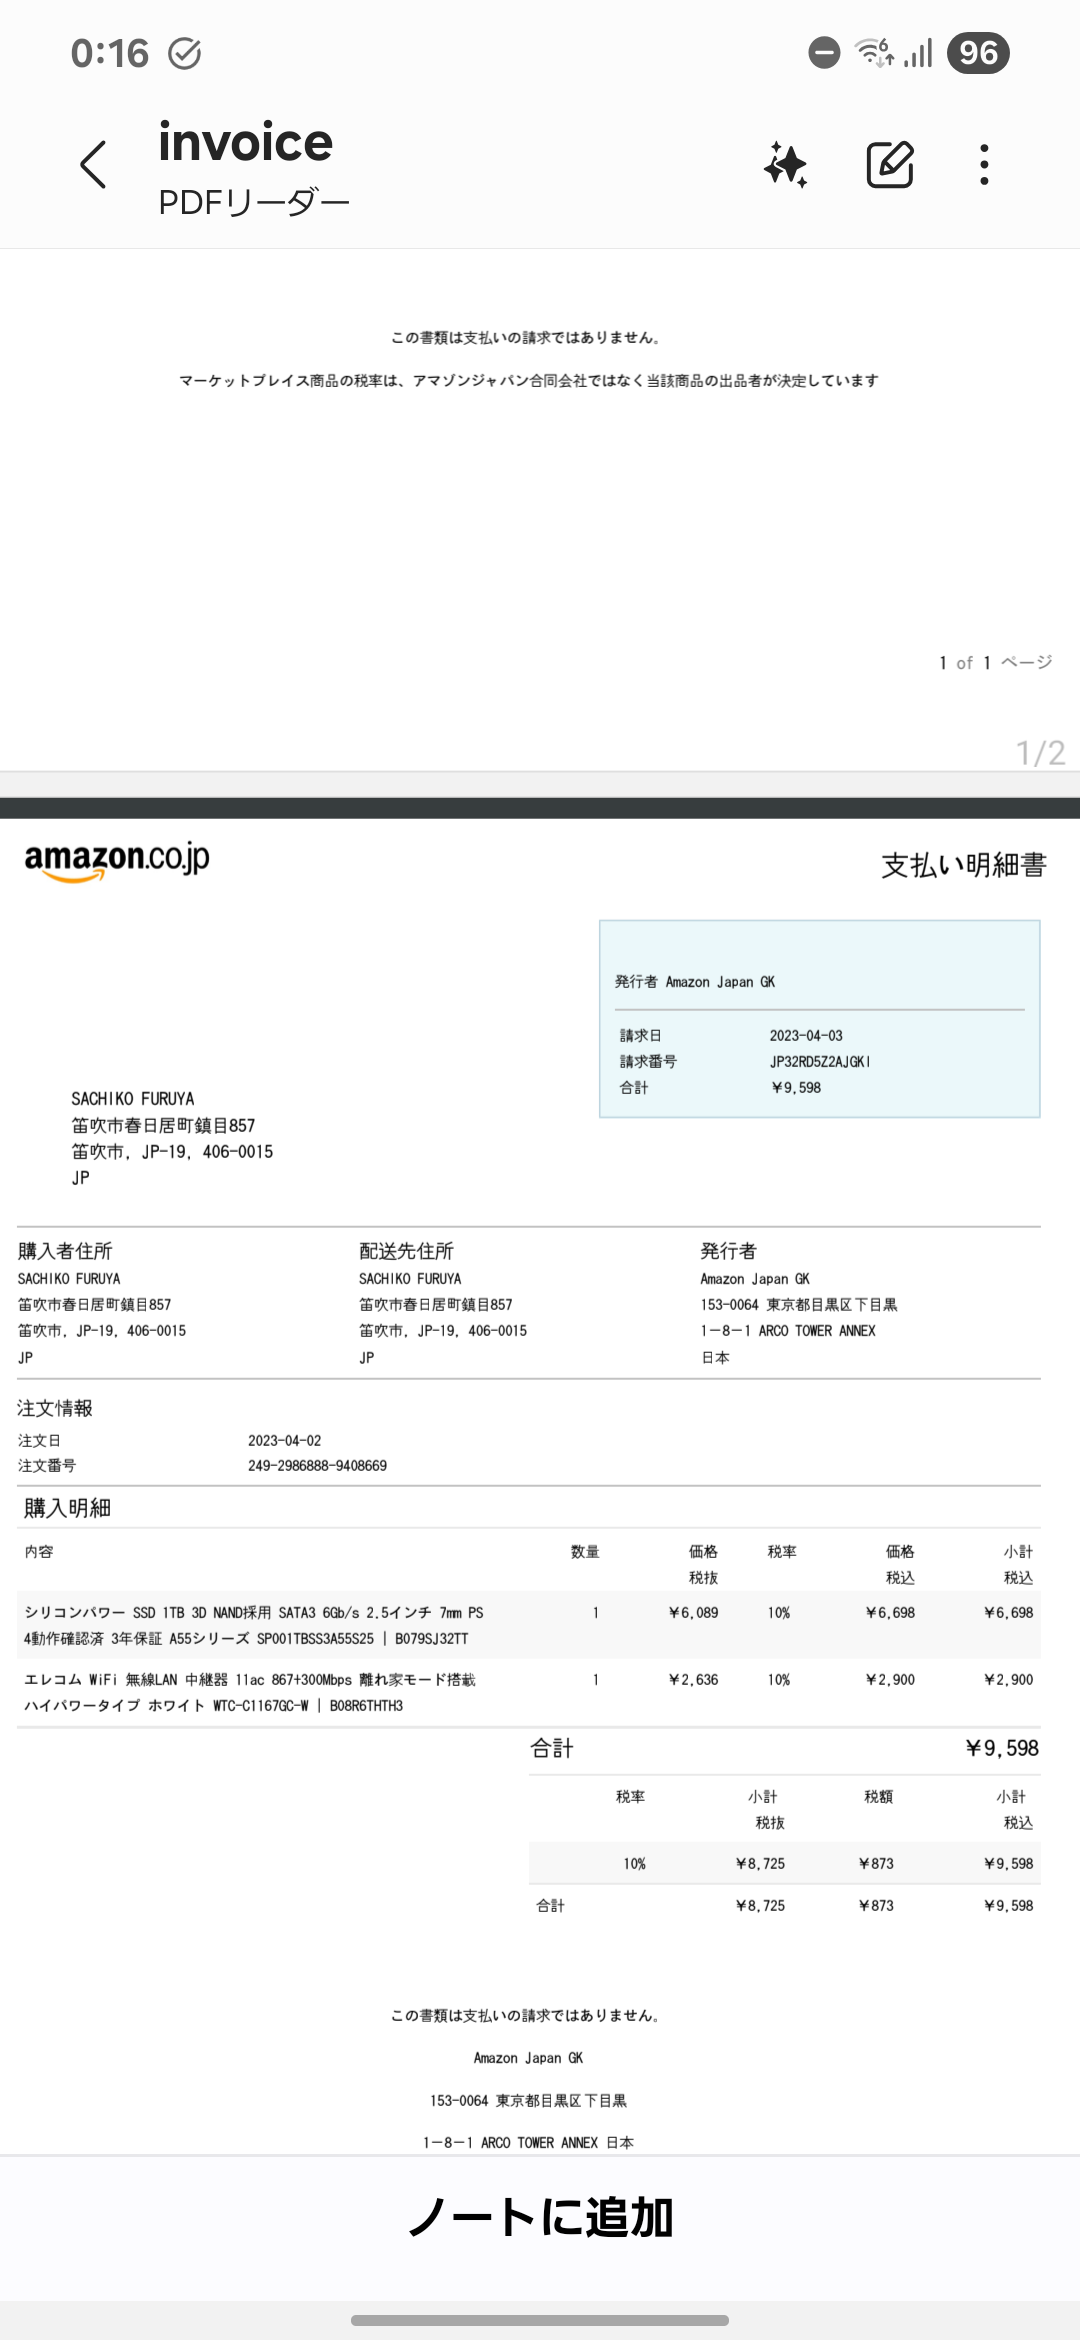The width and height of the screenshot is (1080, 2340).
Task: Tap the invoice number JP32RD5Z2AJGKI
Action: click(820, 1062)
